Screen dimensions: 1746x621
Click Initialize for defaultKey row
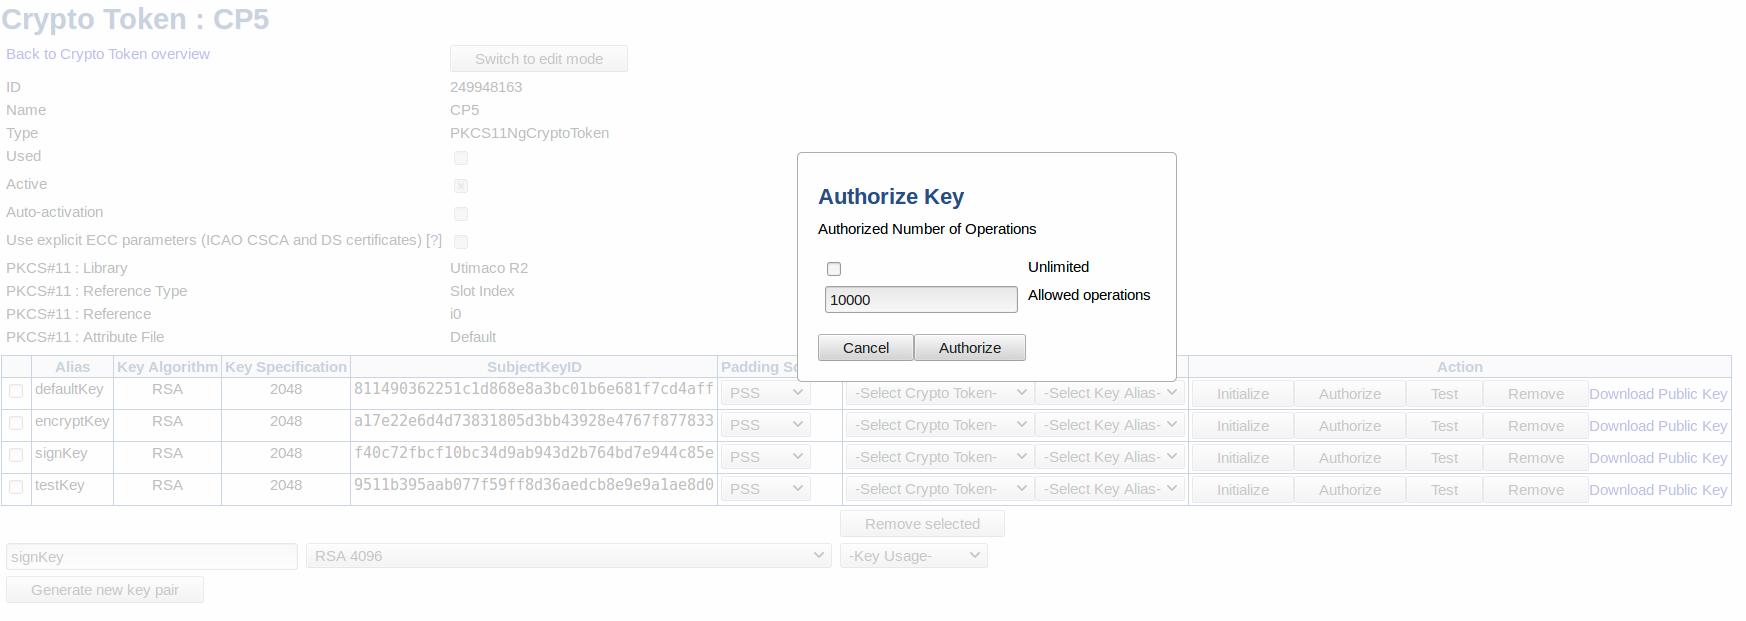[1242, 394]
